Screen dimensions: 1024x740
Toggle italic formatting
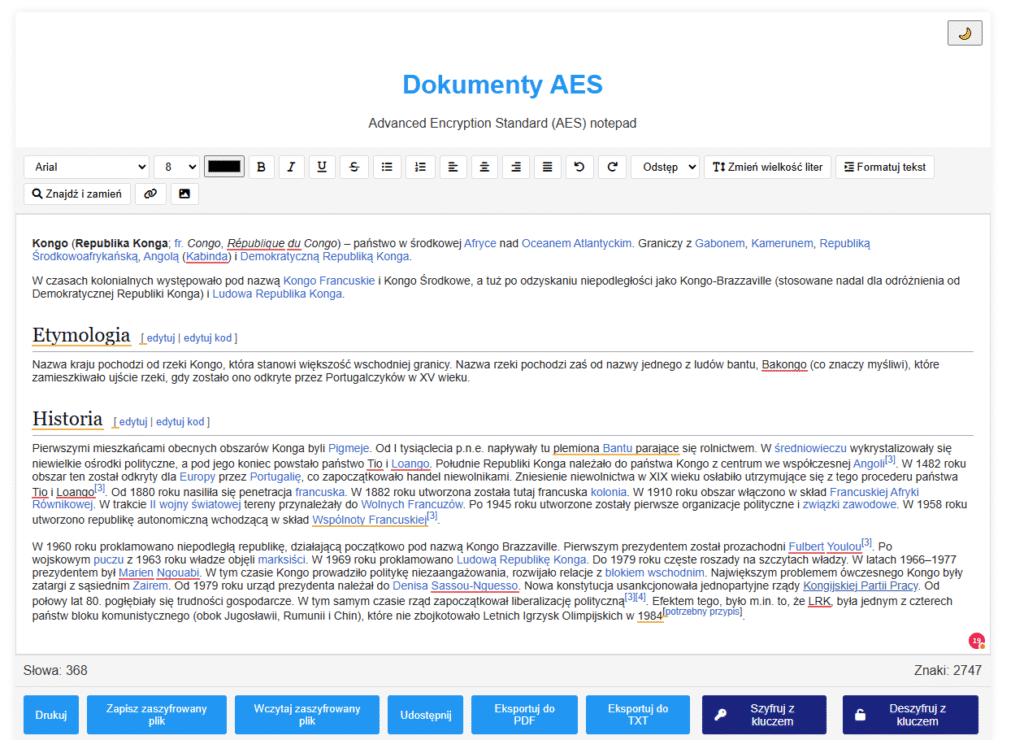point(291,167)
